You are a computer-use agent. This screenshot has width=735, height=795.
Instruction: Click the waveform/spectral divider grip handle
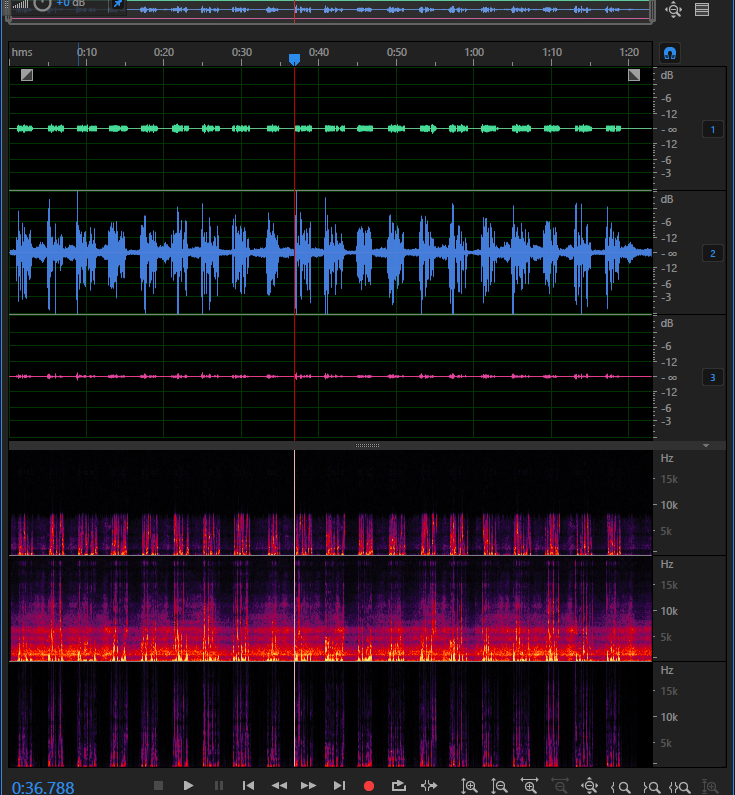[x=368, y=445]
